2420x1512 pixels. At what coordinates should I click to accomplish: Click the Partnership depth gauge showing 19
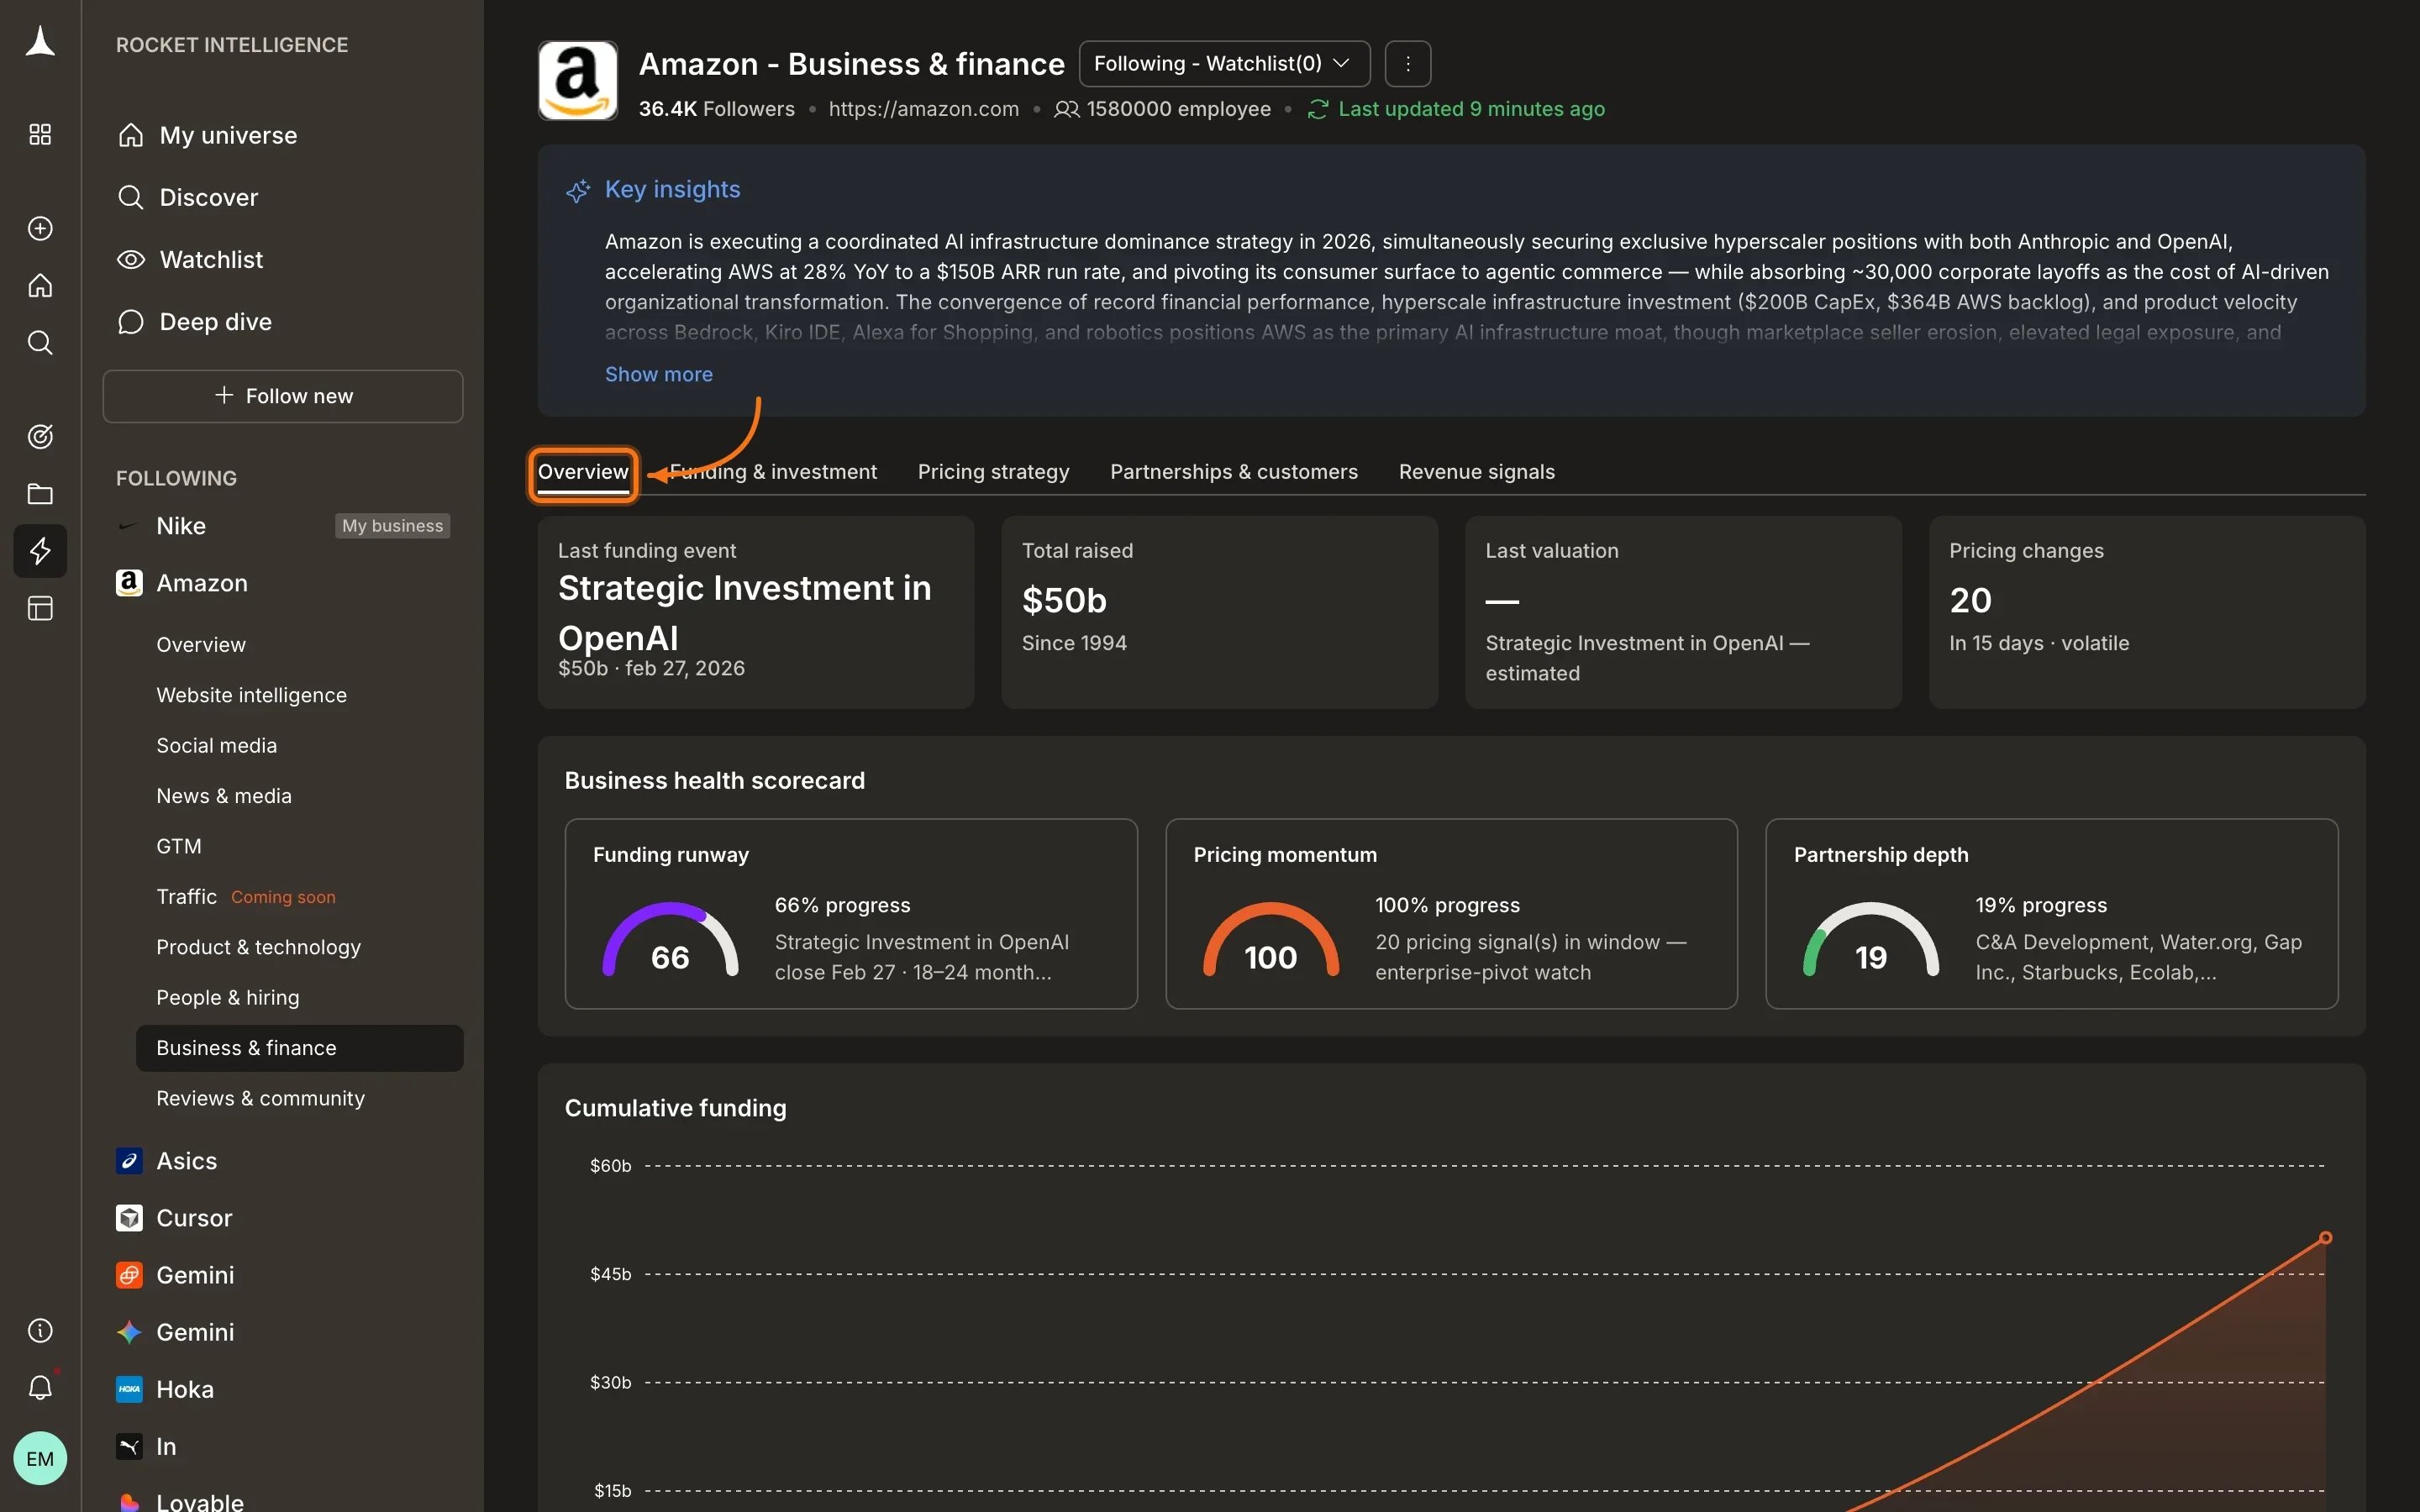click(x=1871, y=940)
